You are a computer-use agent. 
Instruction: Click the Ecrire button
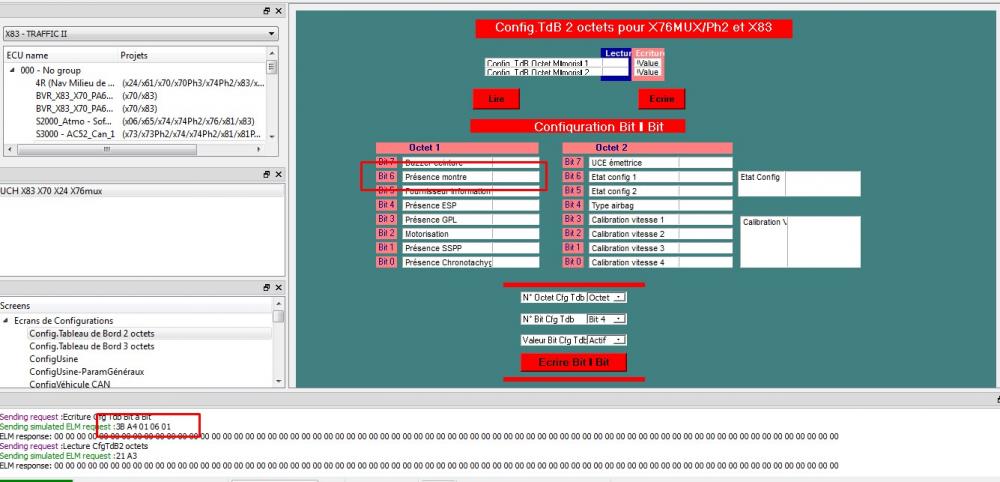click(x=661, y=99)
